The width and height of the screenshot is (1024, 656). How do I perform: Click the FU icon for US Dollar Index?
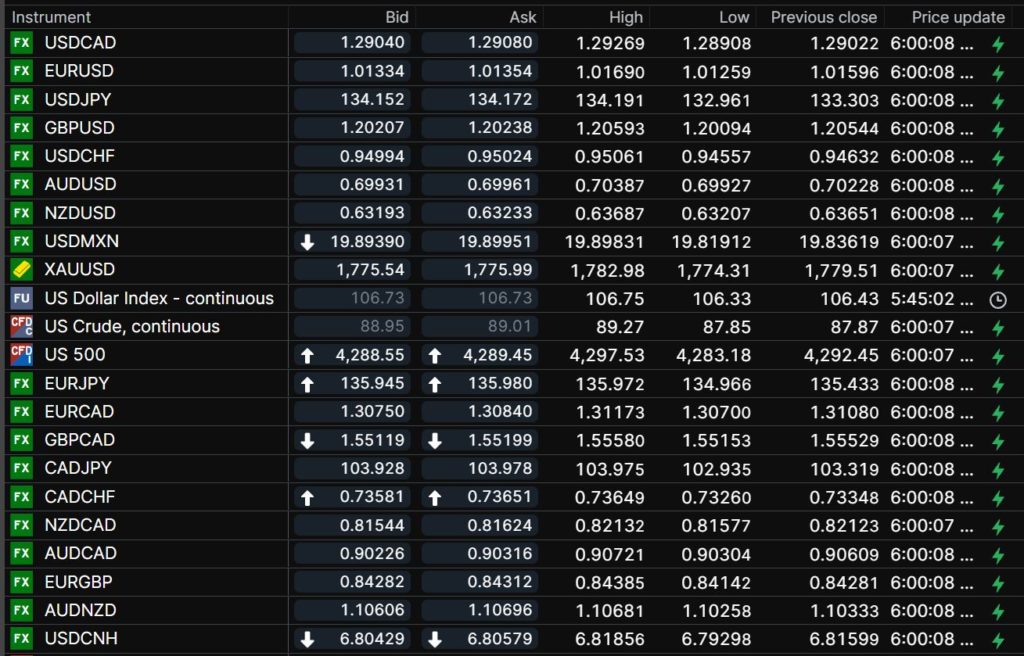tap(21, 298)
